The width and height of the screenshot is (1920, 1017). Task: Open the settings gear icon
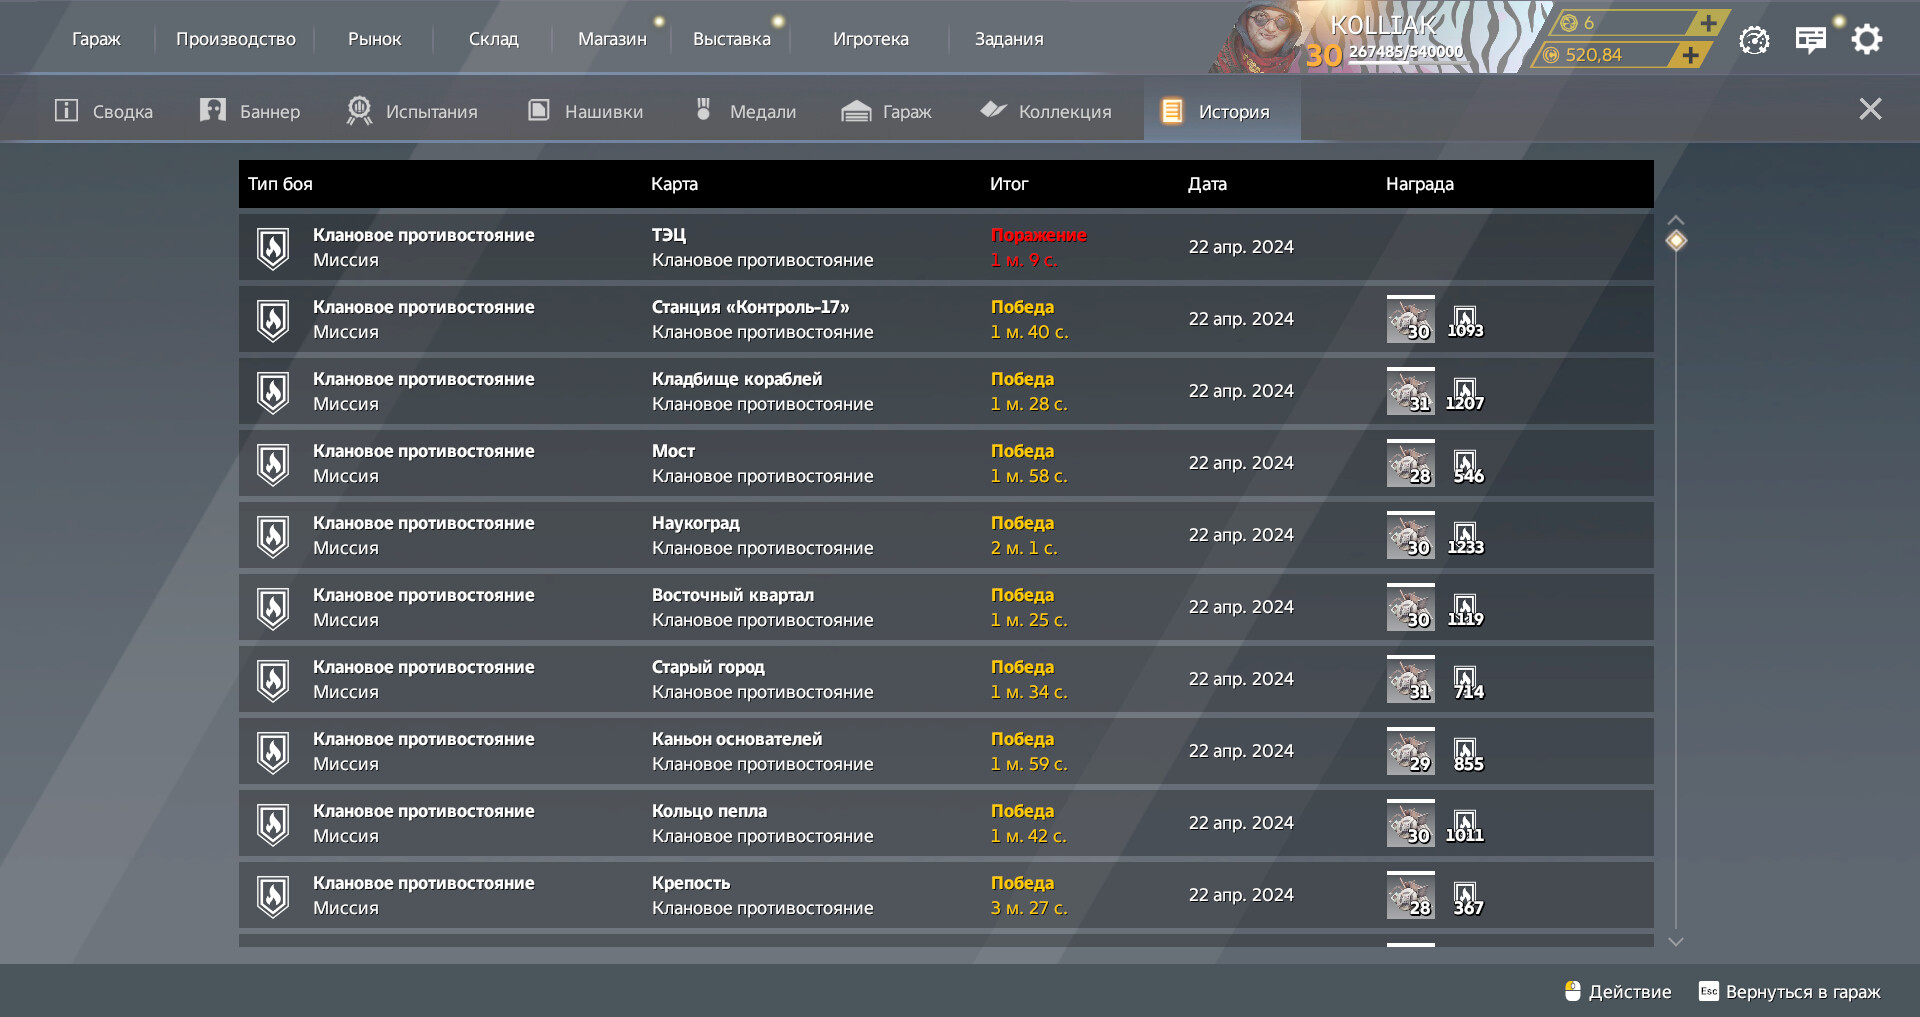tap(1867, 39)
